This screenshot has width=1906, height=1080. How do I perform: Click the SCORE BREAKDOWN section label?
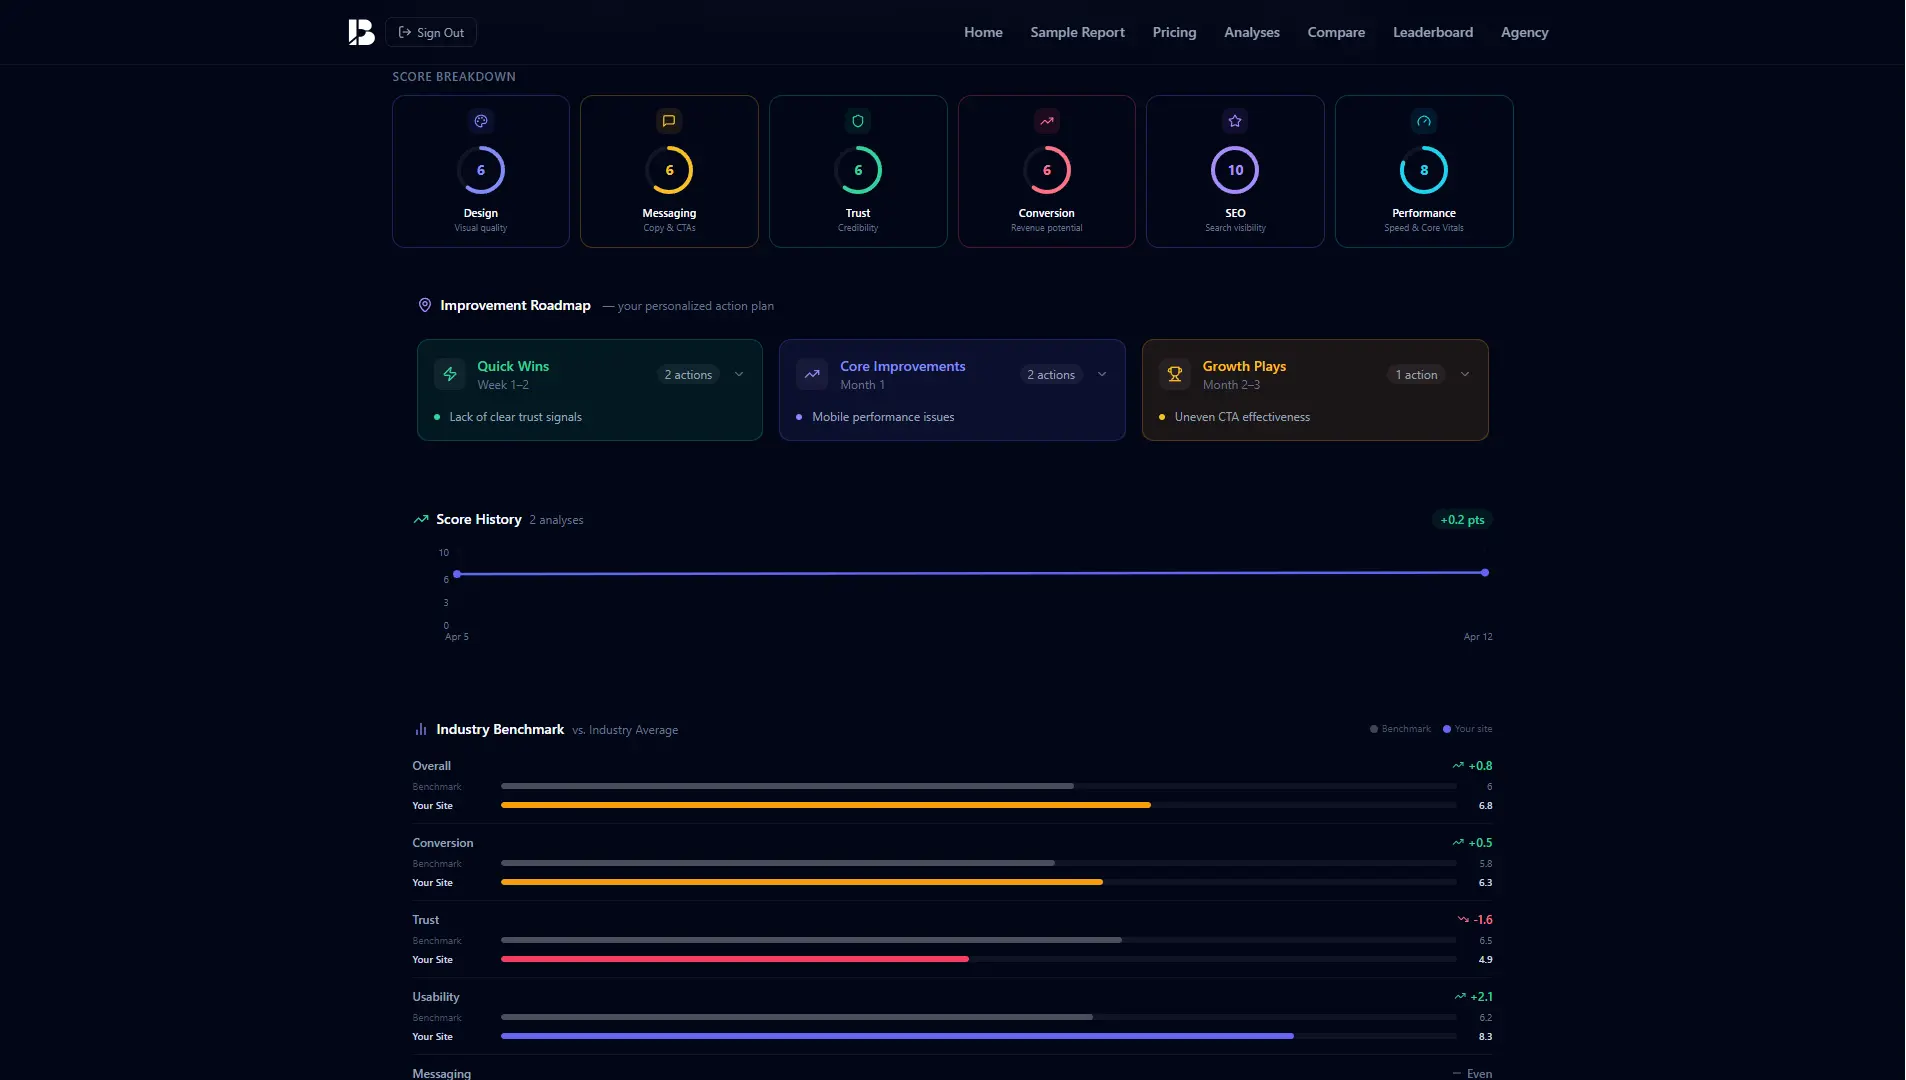pyautogui.click(x=454, y=77)
